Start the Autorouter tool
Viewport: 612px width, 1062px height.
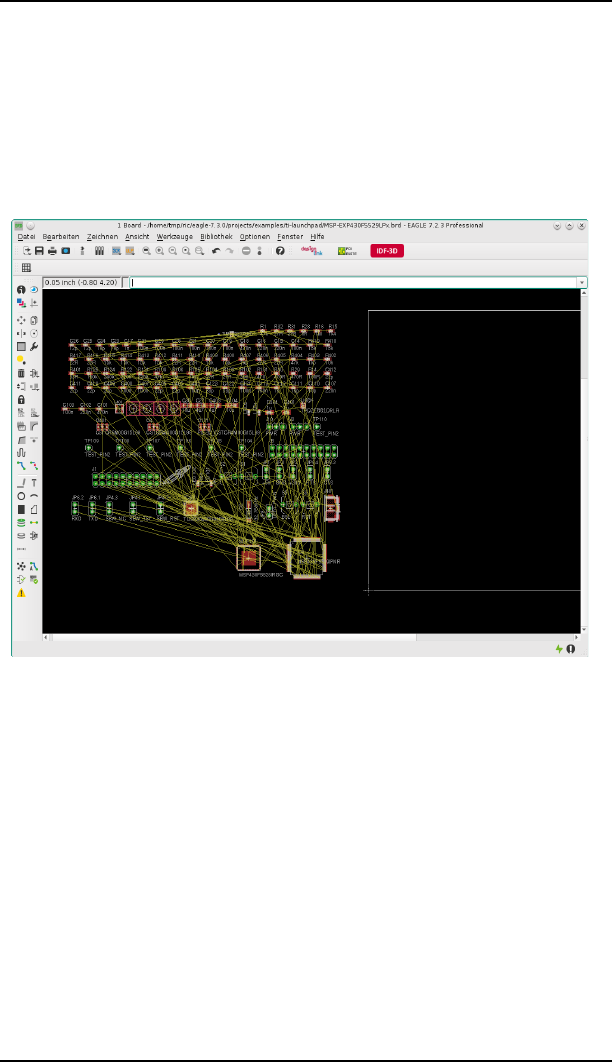point(34,566)
